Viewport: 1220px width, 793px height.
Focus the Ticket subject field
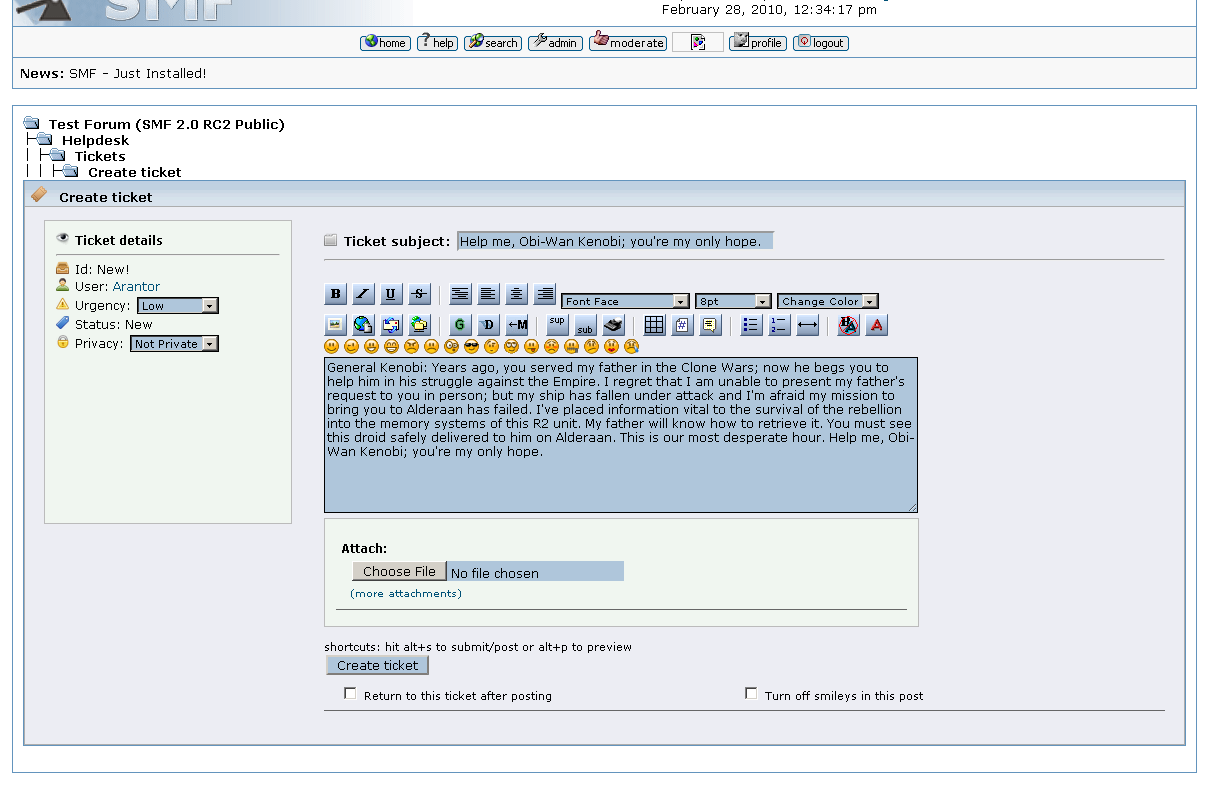coord(615,241)
